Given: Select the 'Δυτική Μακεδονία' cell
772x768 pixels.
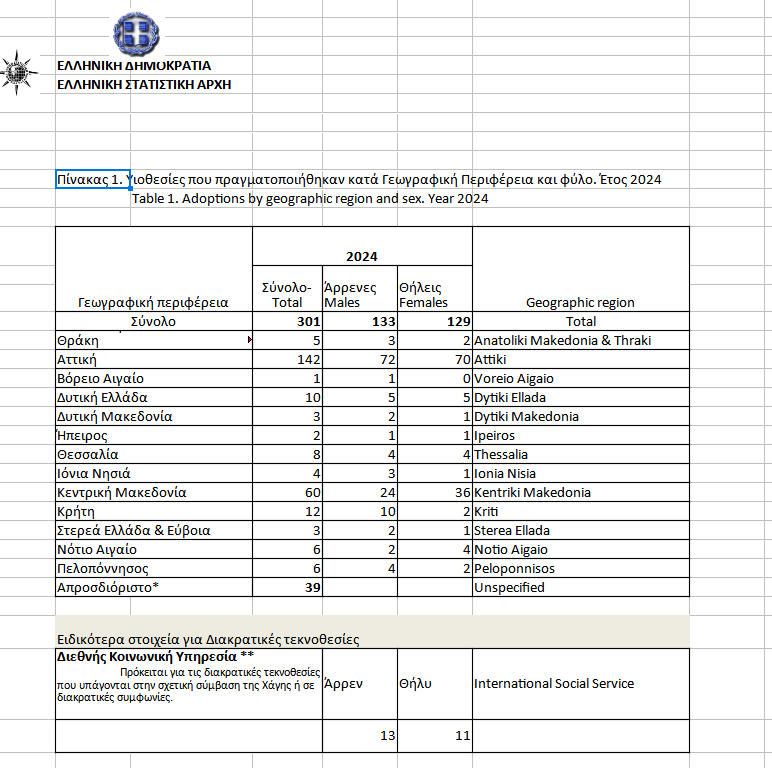Looking at the screenshot, I should pos(154,416).
